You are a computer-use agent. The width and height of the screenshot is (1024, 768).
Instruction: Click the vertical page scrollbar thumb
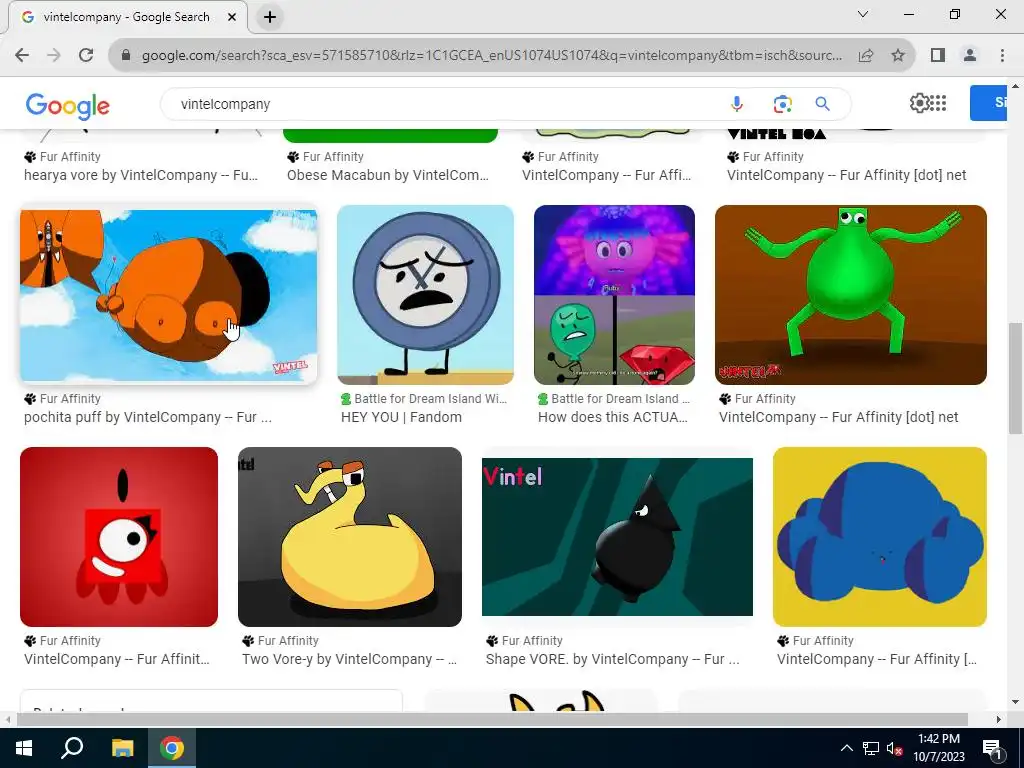(1015, 377)
